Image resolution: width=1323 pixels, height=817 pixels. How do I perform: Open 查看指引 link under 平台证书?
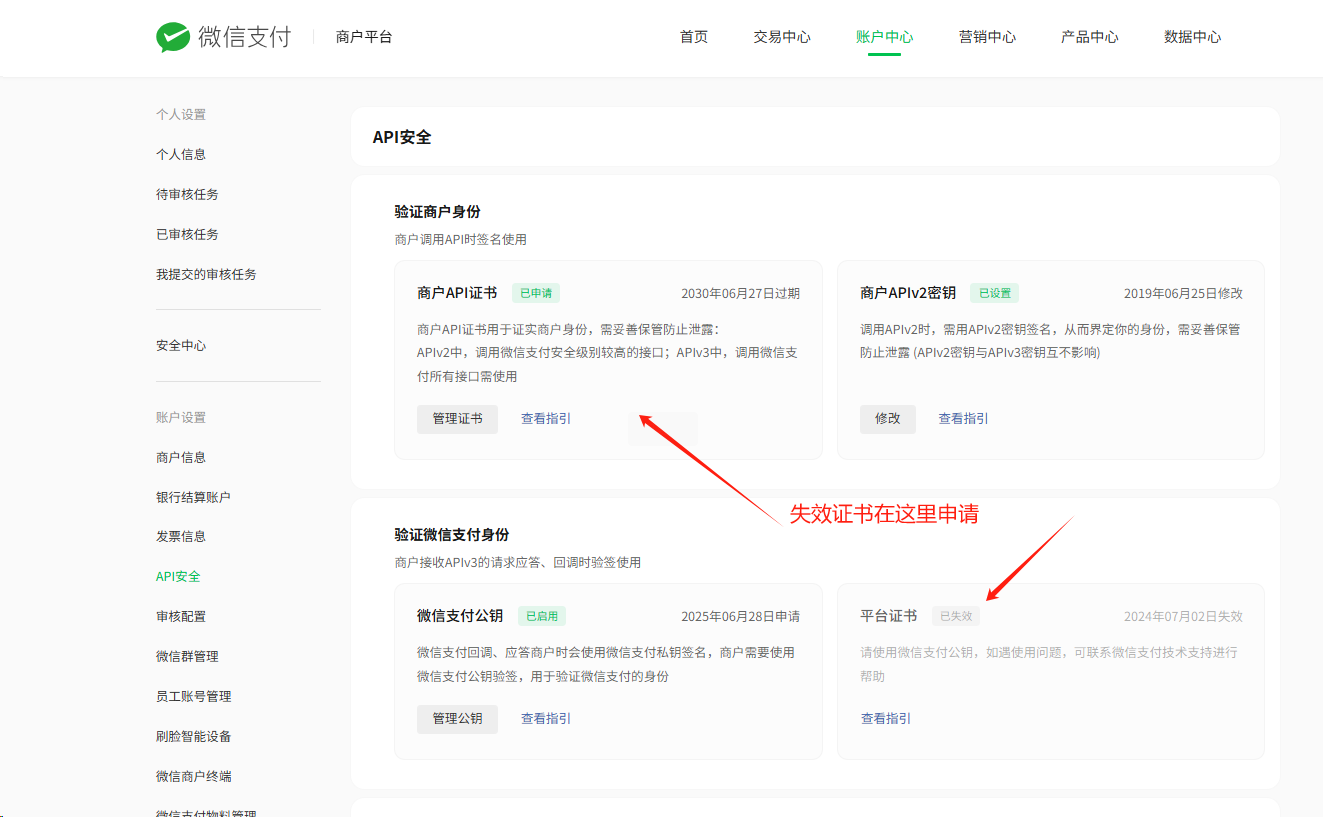pos(886,719)
